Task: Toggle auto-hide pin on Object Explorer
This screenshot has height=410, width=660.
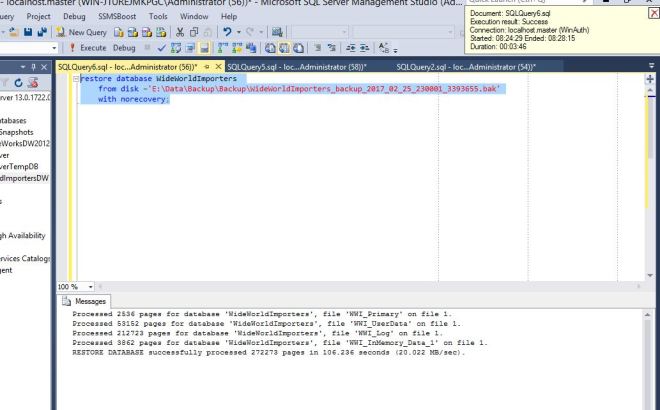Action: (35, 66)
